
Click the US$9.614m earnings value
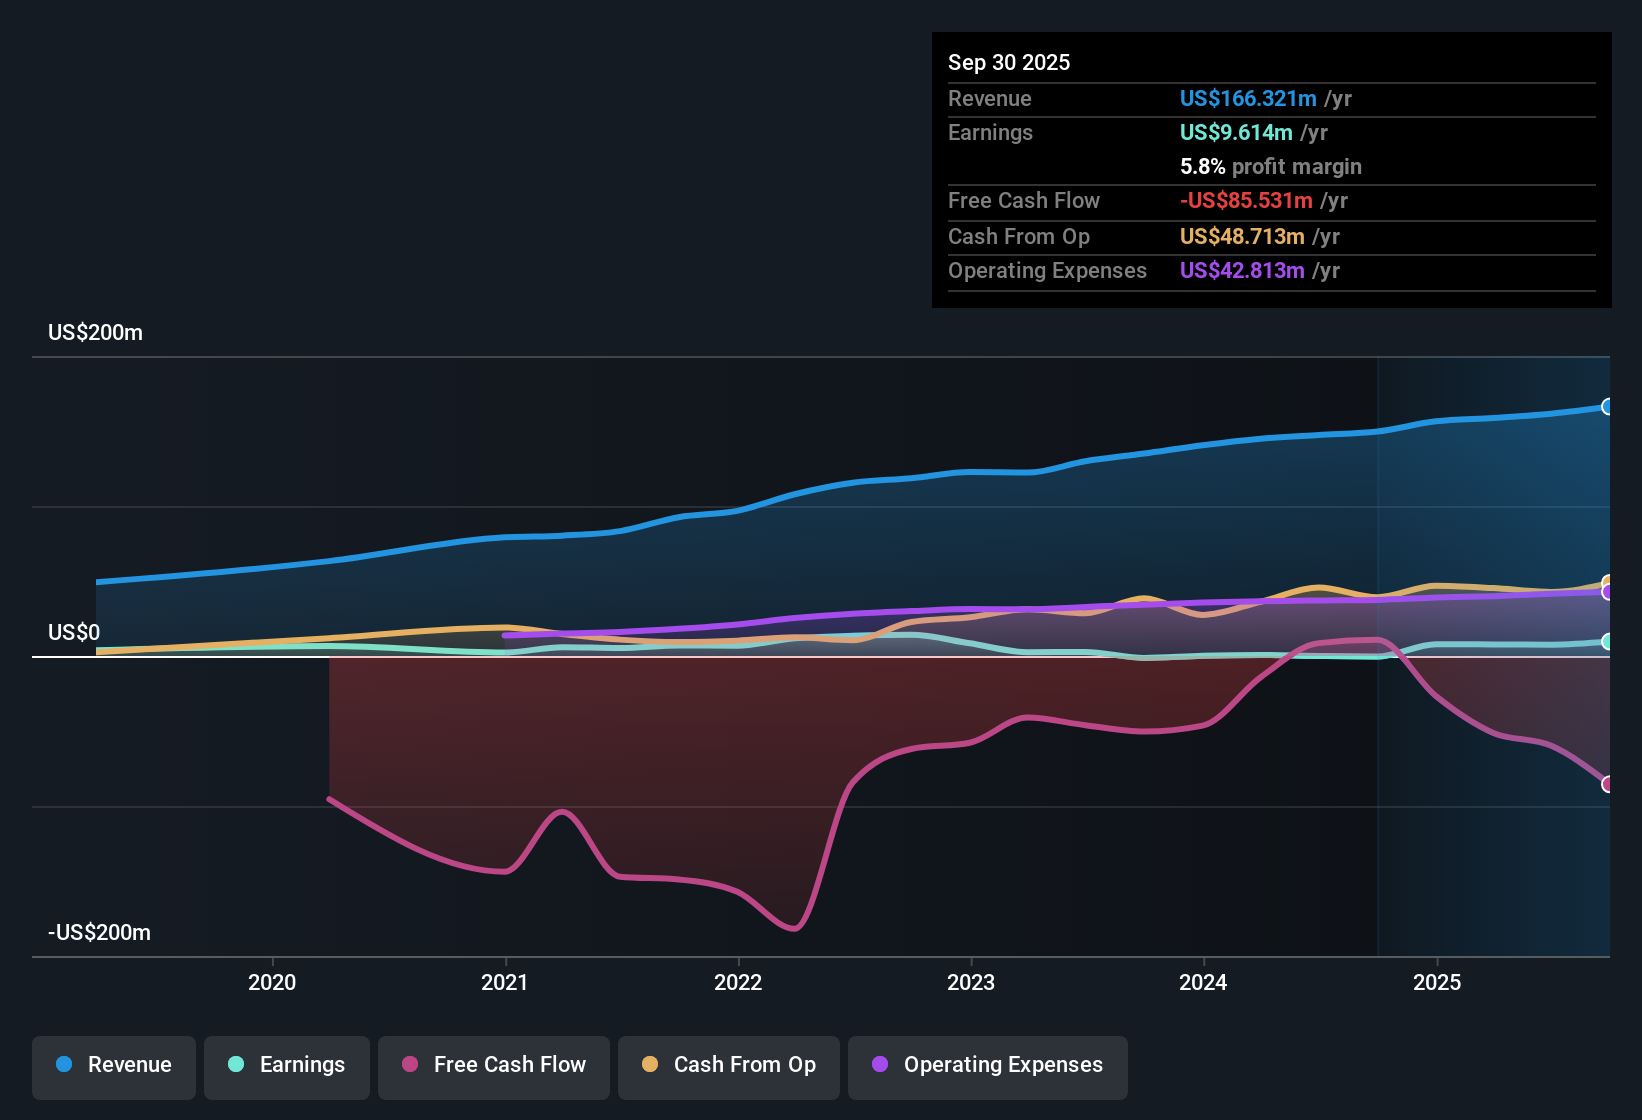click(1236, 132)
